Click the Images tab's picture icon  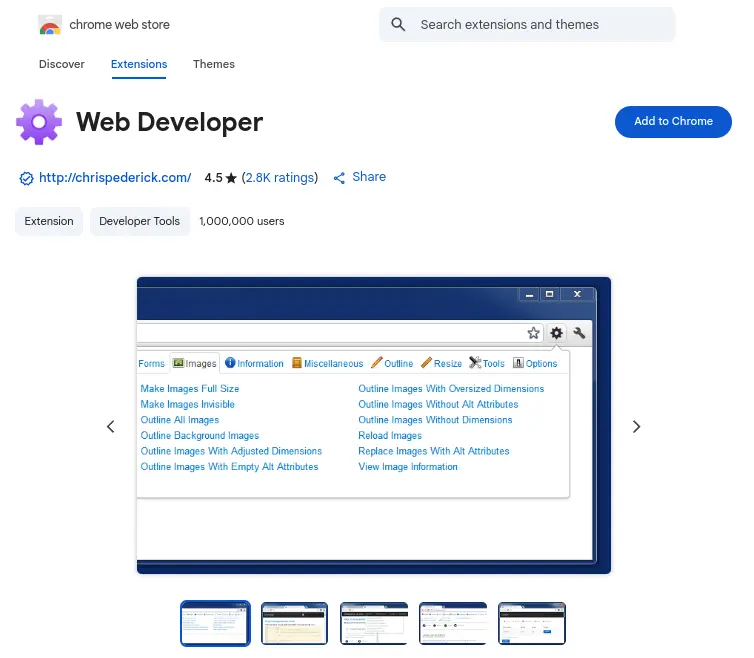pos(178,363)
